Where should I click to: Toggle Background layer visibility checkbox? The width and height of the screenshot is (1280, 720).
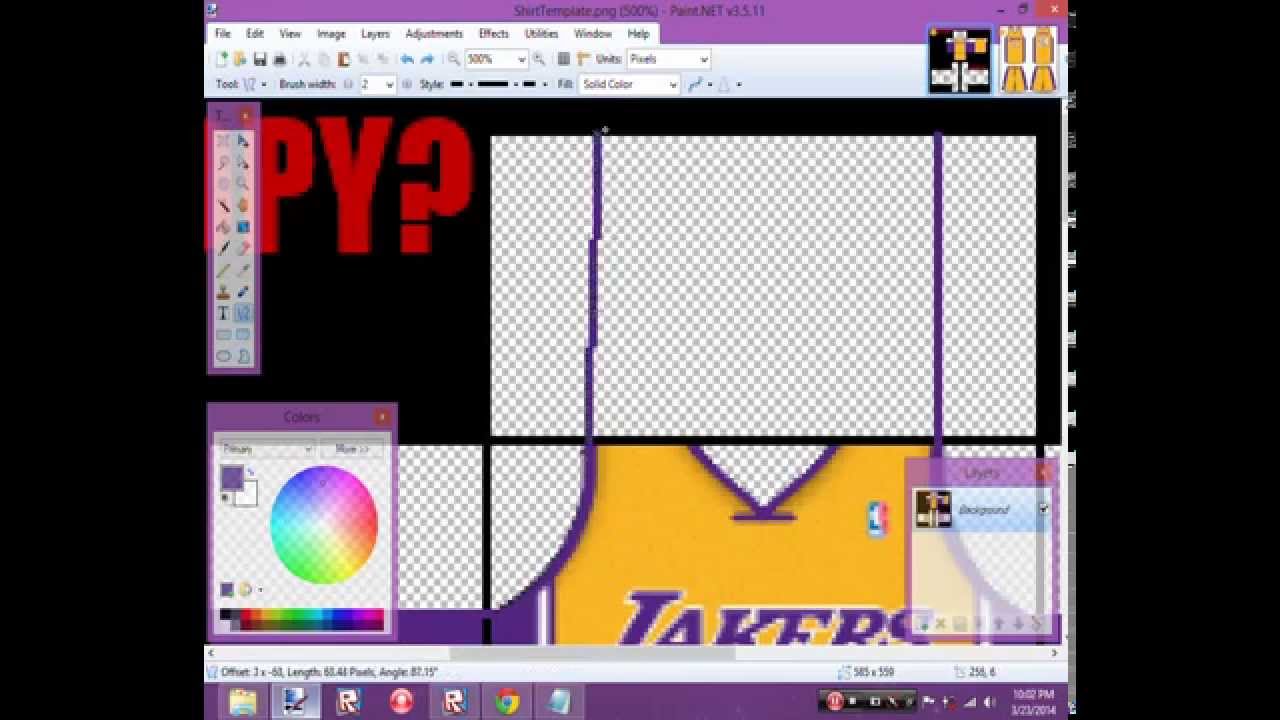tap(1043, 509)
